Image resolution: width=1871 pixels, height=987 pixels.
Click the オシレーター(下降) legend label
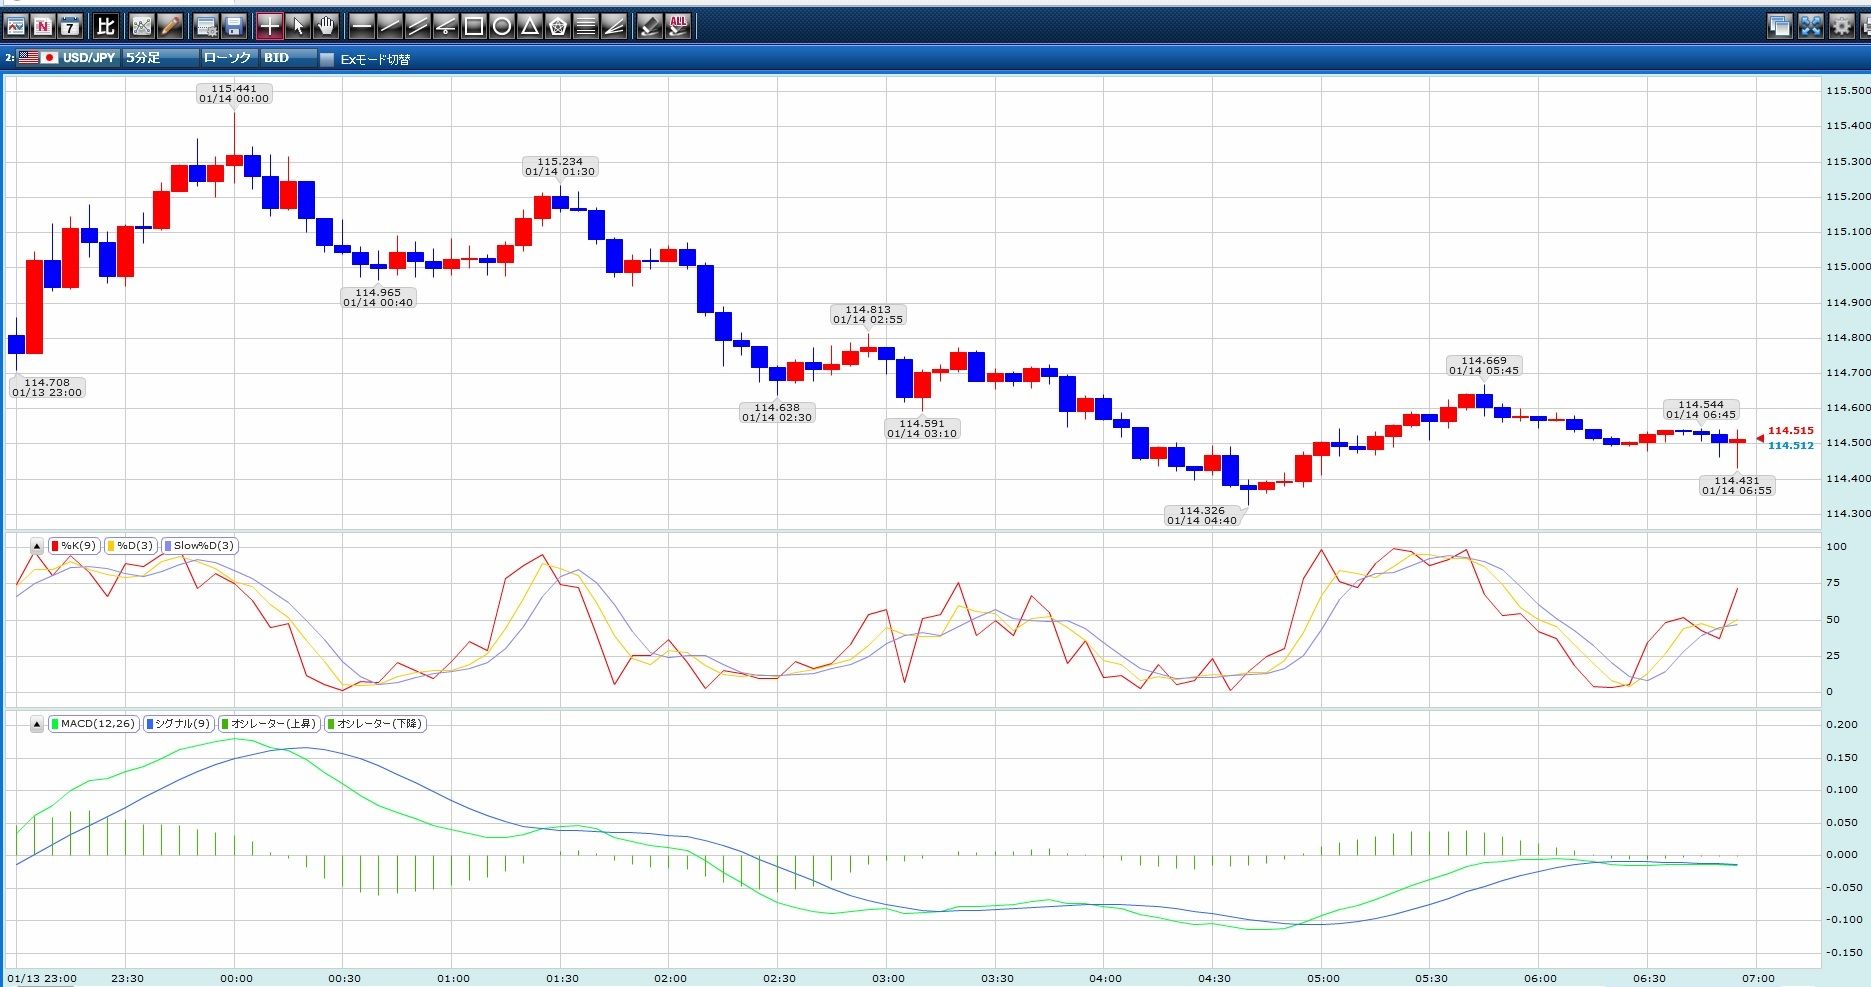[x=375, y=724]
